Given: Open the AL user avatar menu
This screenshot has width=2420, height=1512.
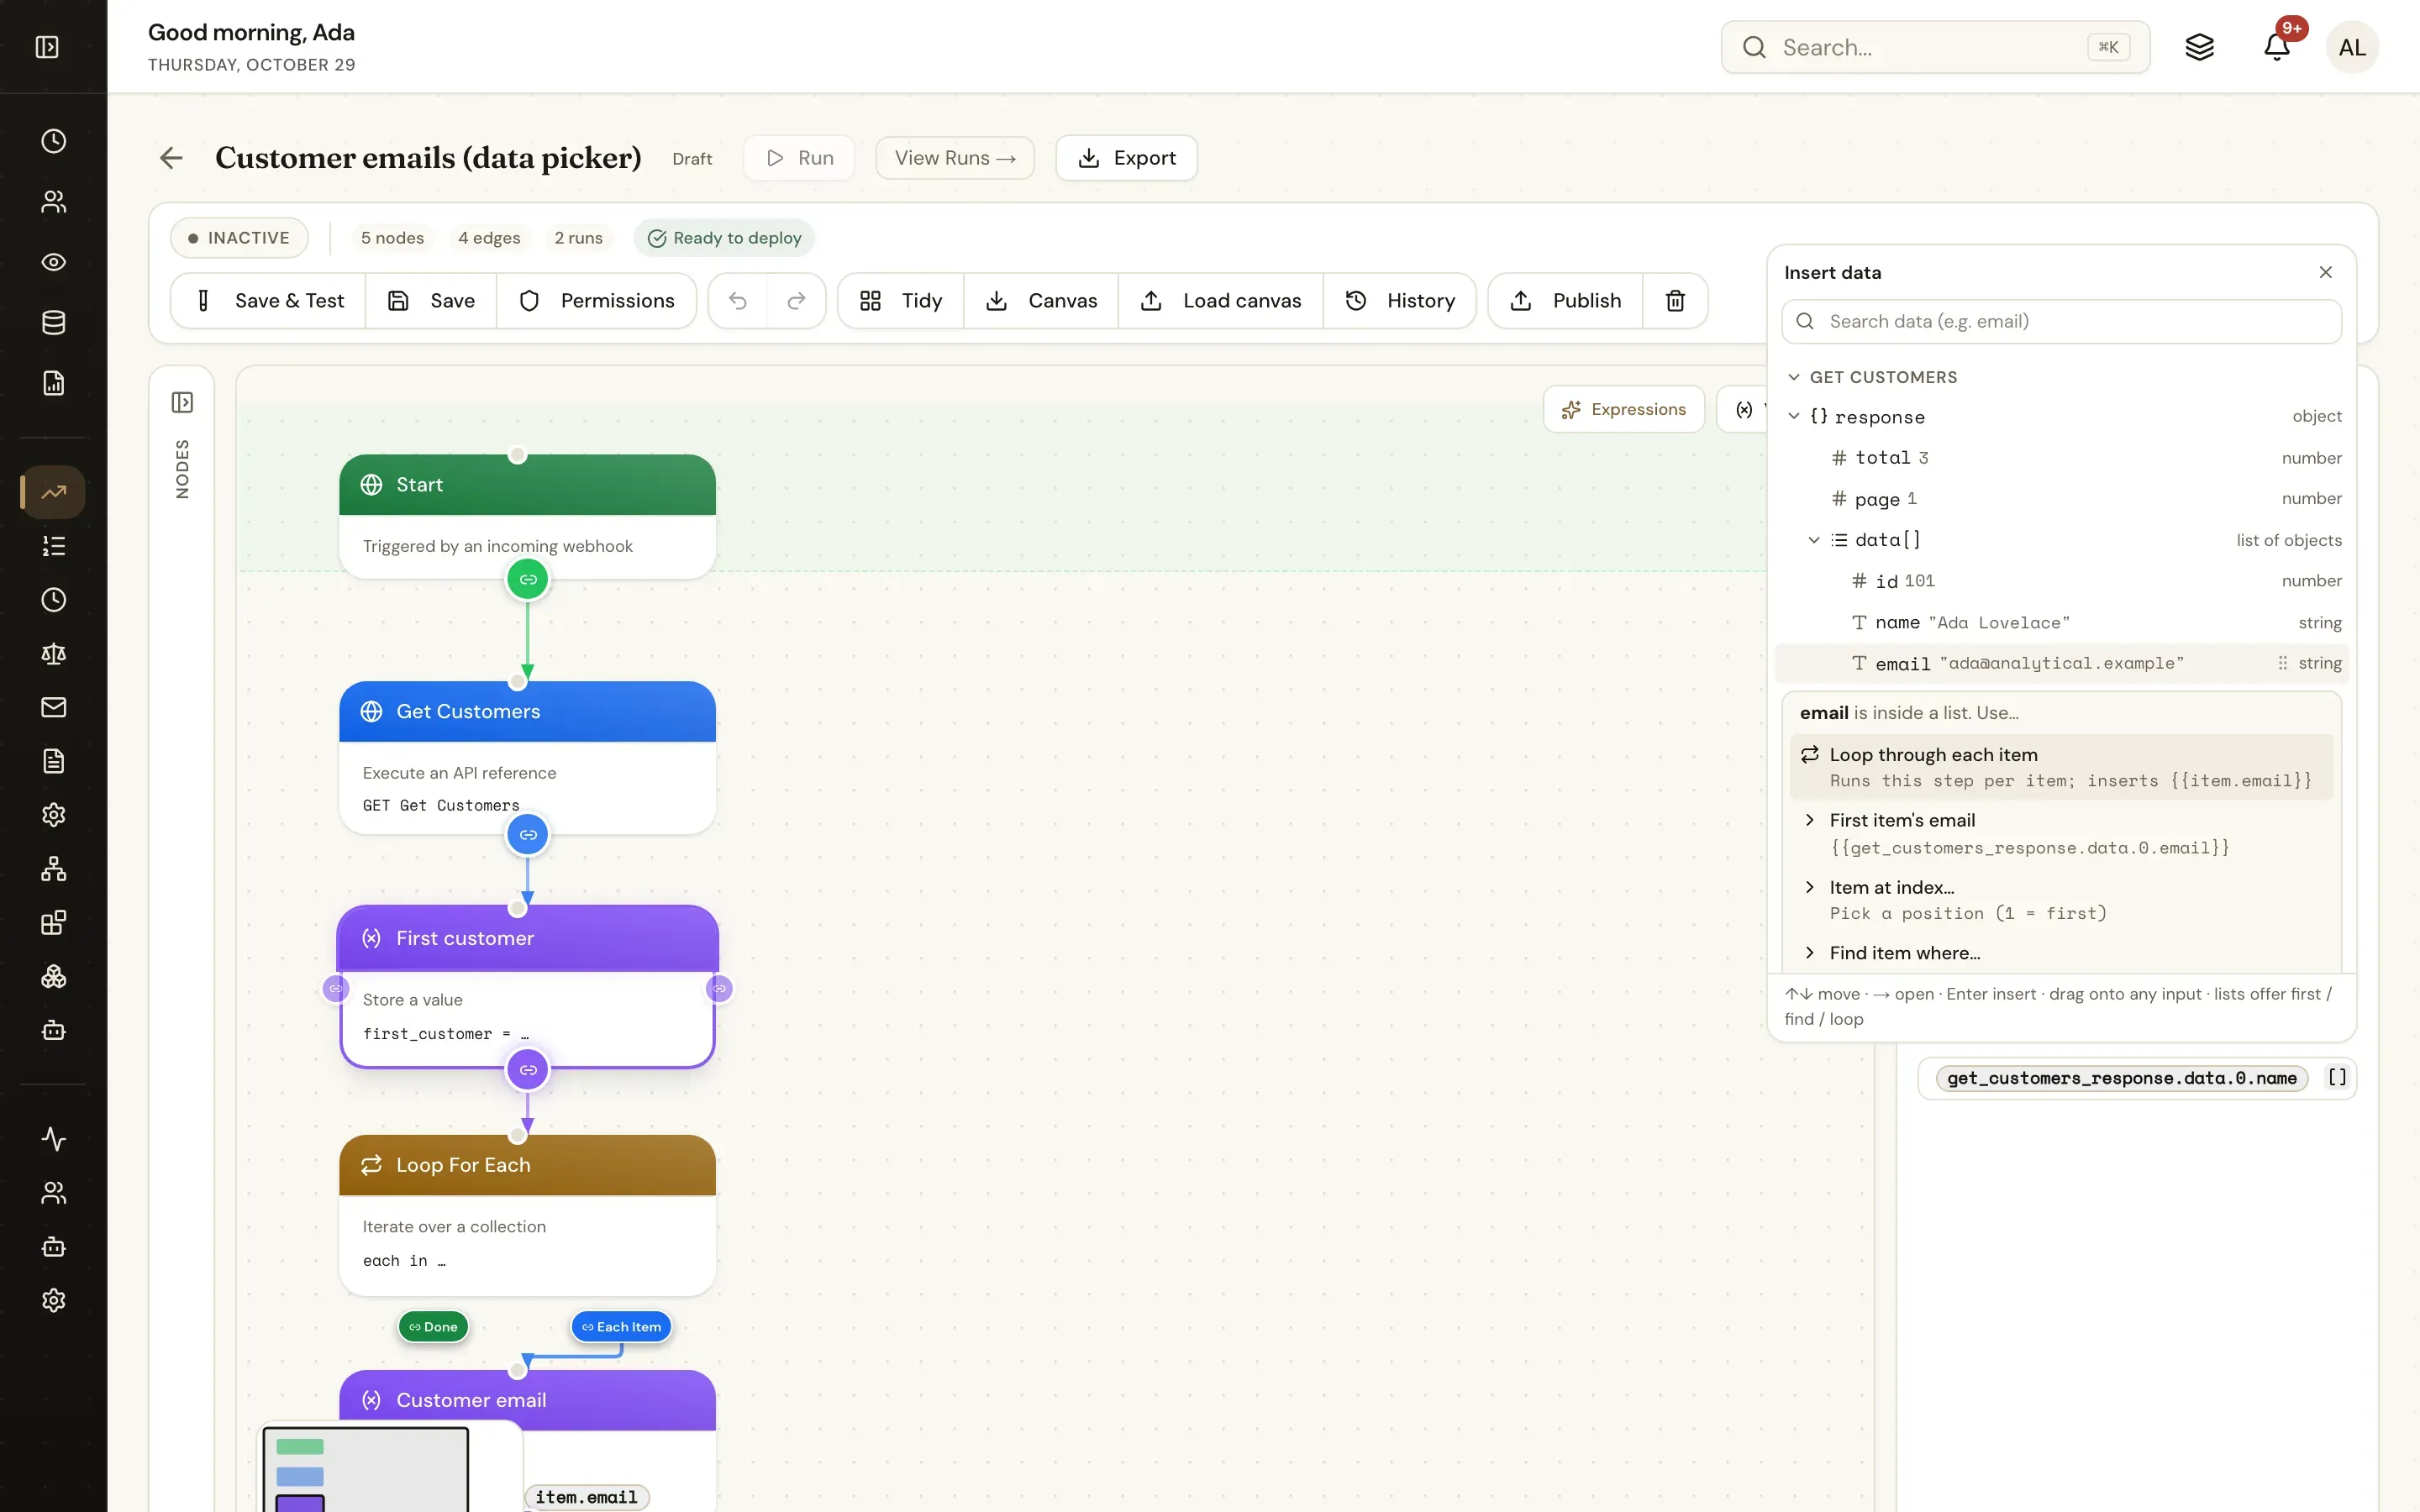Looking at the screenshot, I should coord(2352,47).
